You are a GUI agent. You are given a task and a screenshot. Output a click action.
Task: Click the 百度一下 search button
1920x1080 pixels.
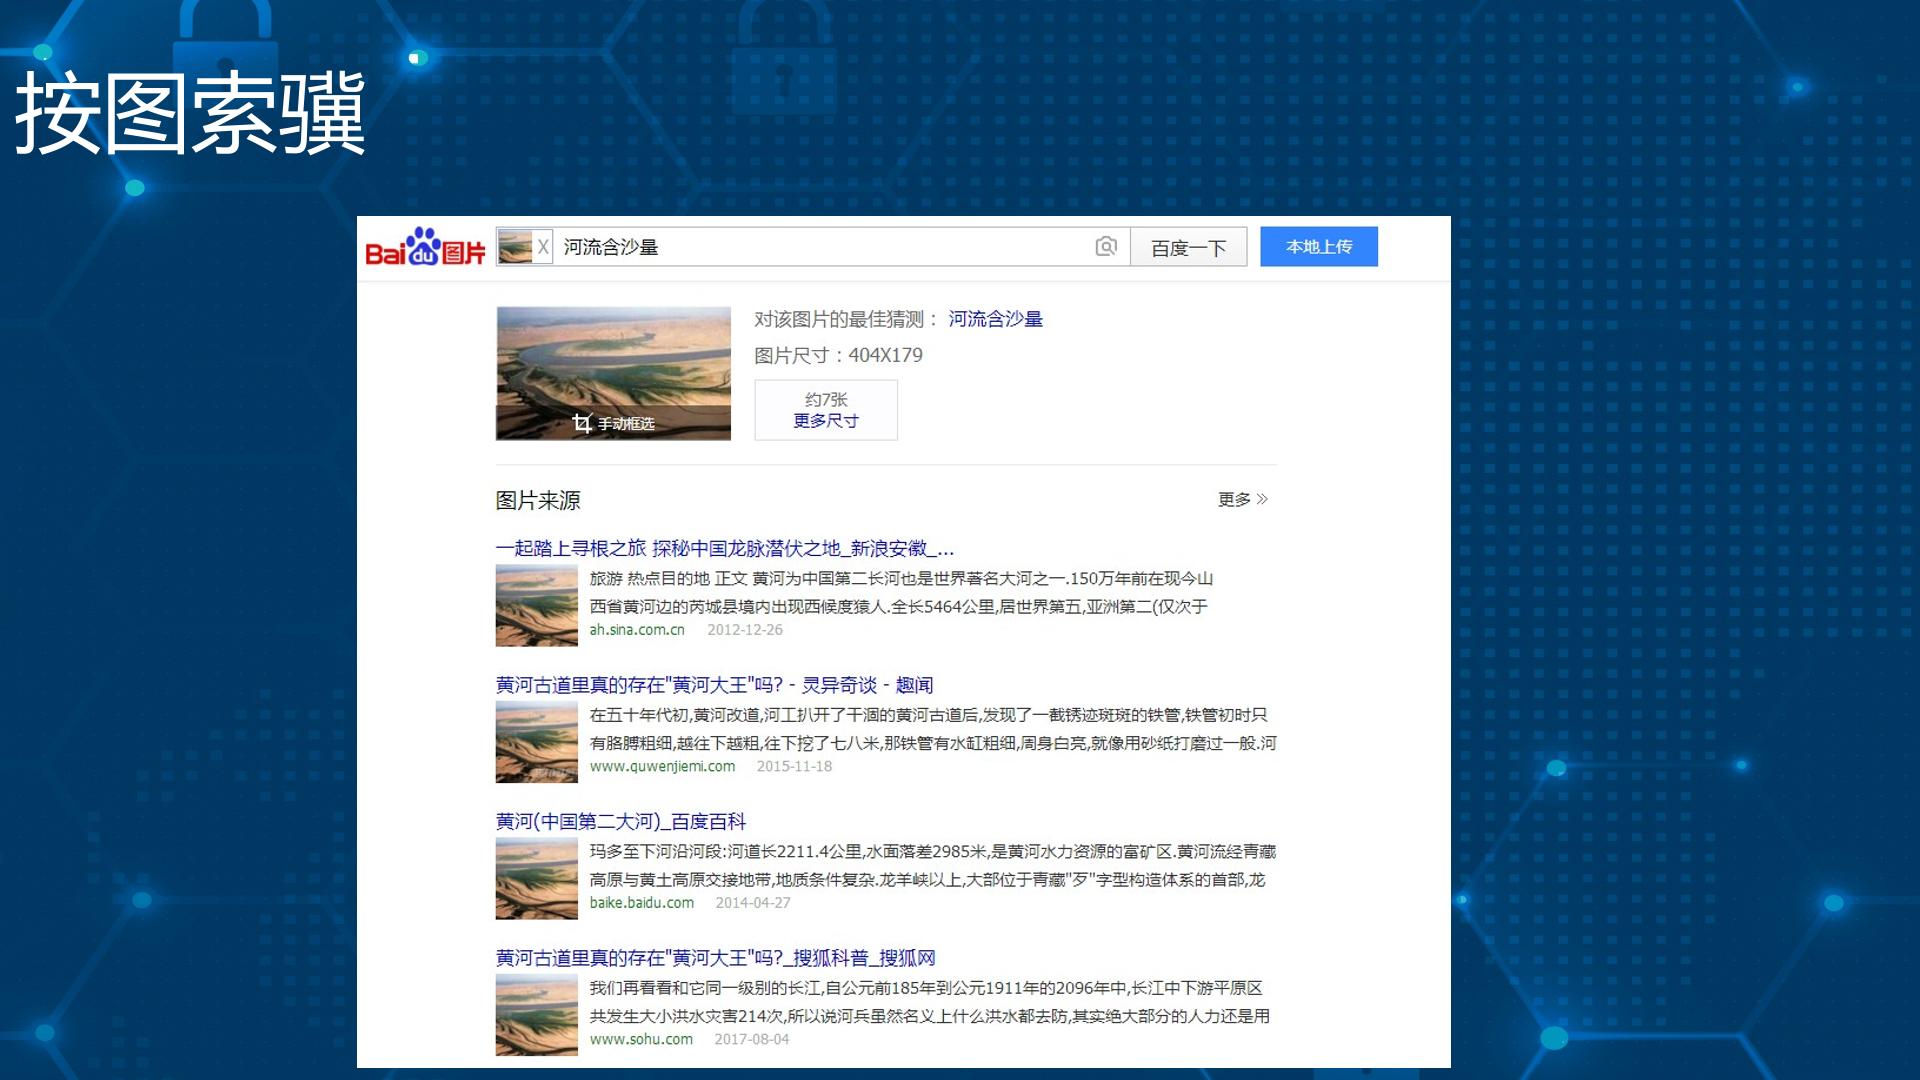(1189, 247)
